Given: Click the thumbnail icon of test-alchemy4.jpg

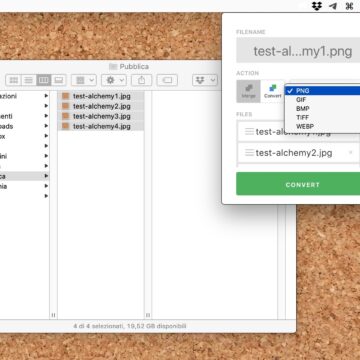Looking at the screenshot, I should [x=66, y=126].
